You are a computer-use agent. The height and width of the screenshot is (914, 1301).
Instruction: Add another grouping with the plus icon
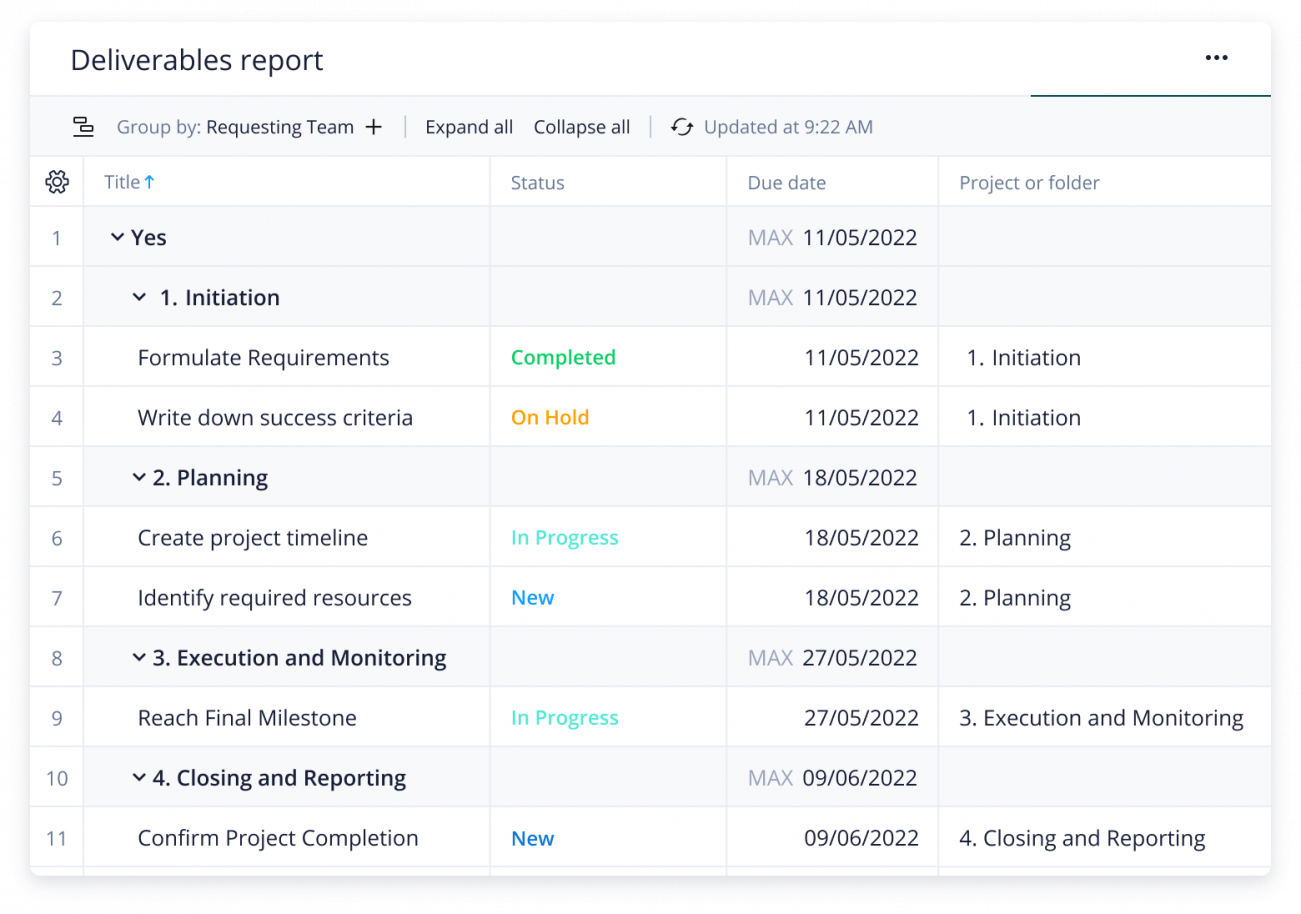click(x=373, y=127)
